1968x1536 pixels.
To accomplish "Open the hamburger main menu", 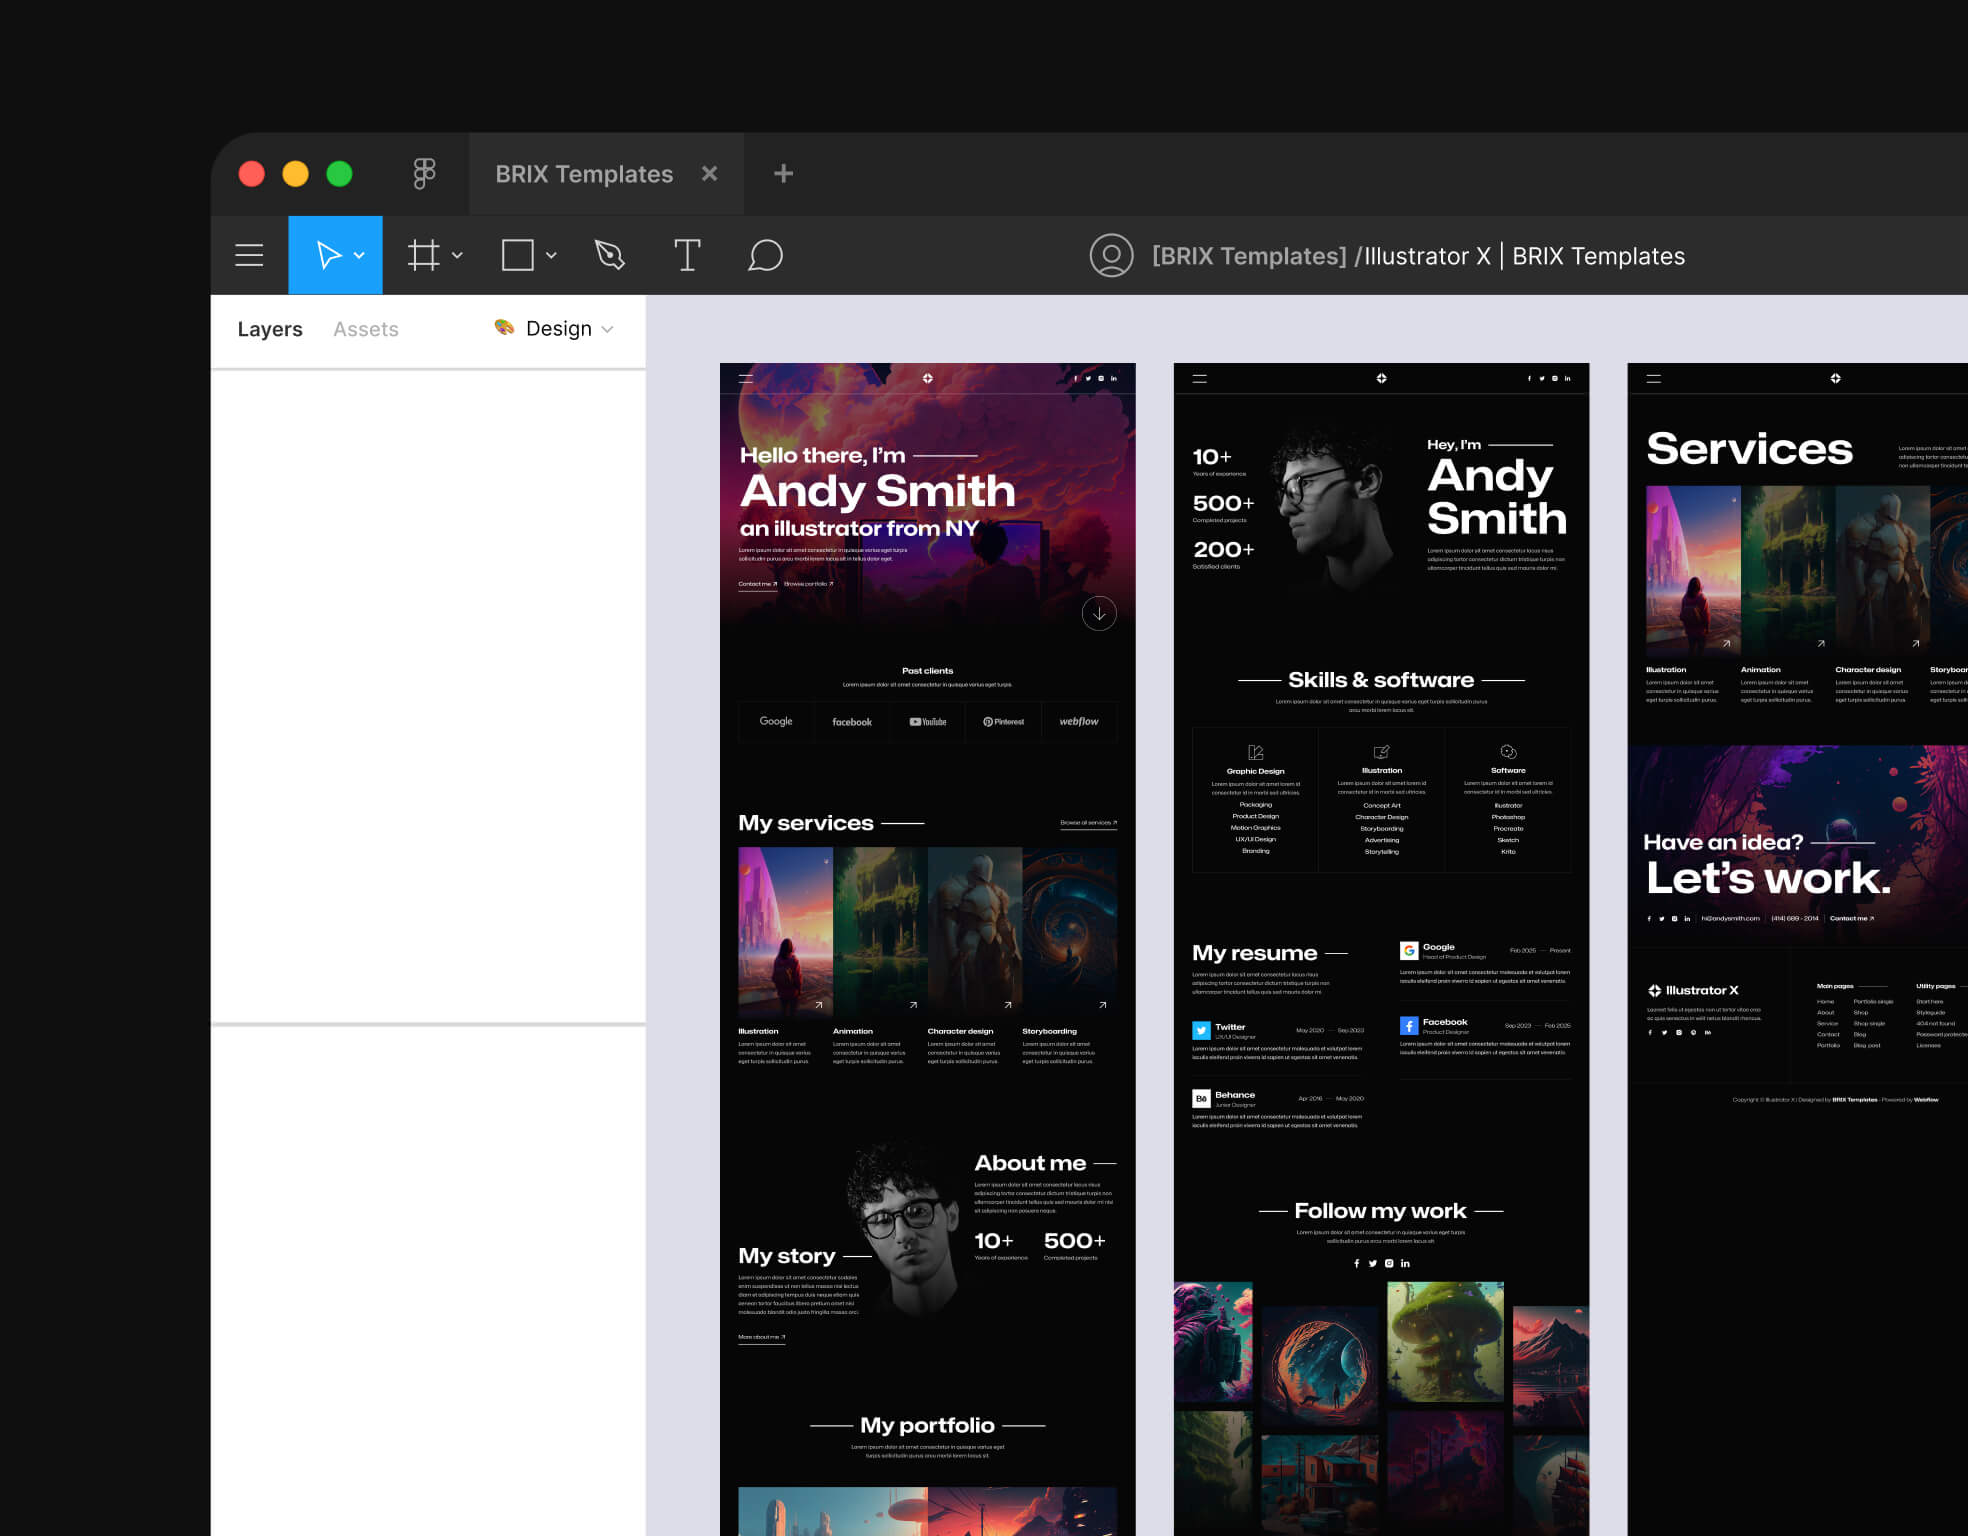I will pyautogui.click(x=249, y=255).
